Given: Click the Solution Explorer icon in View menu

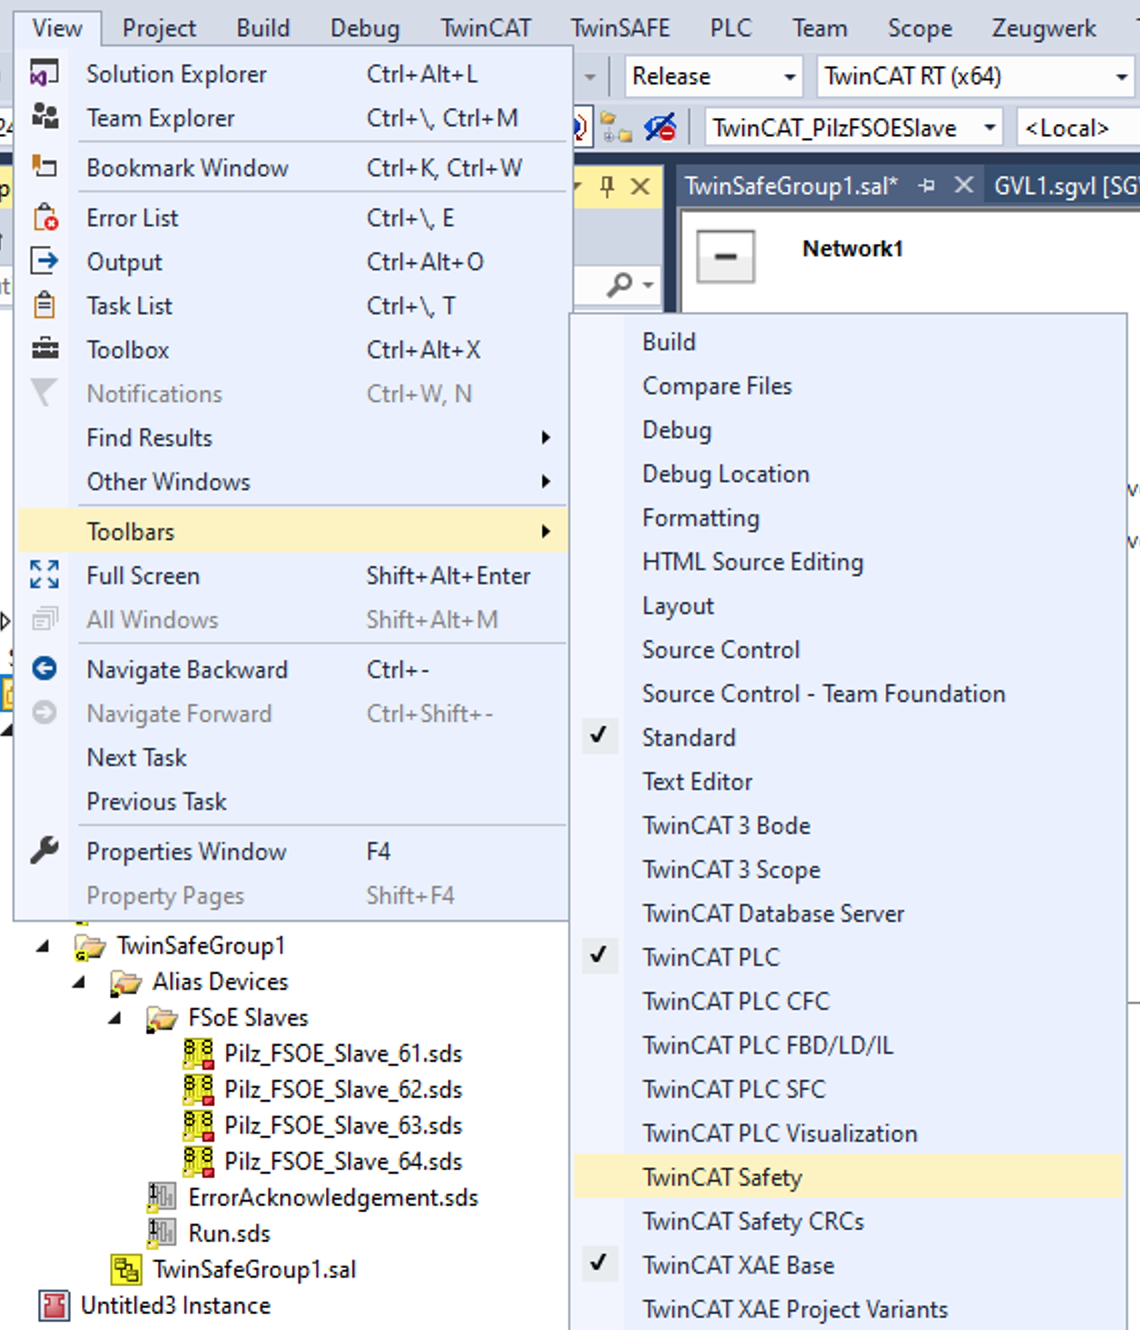Looking at the screenshot, I should pos(44,74).
